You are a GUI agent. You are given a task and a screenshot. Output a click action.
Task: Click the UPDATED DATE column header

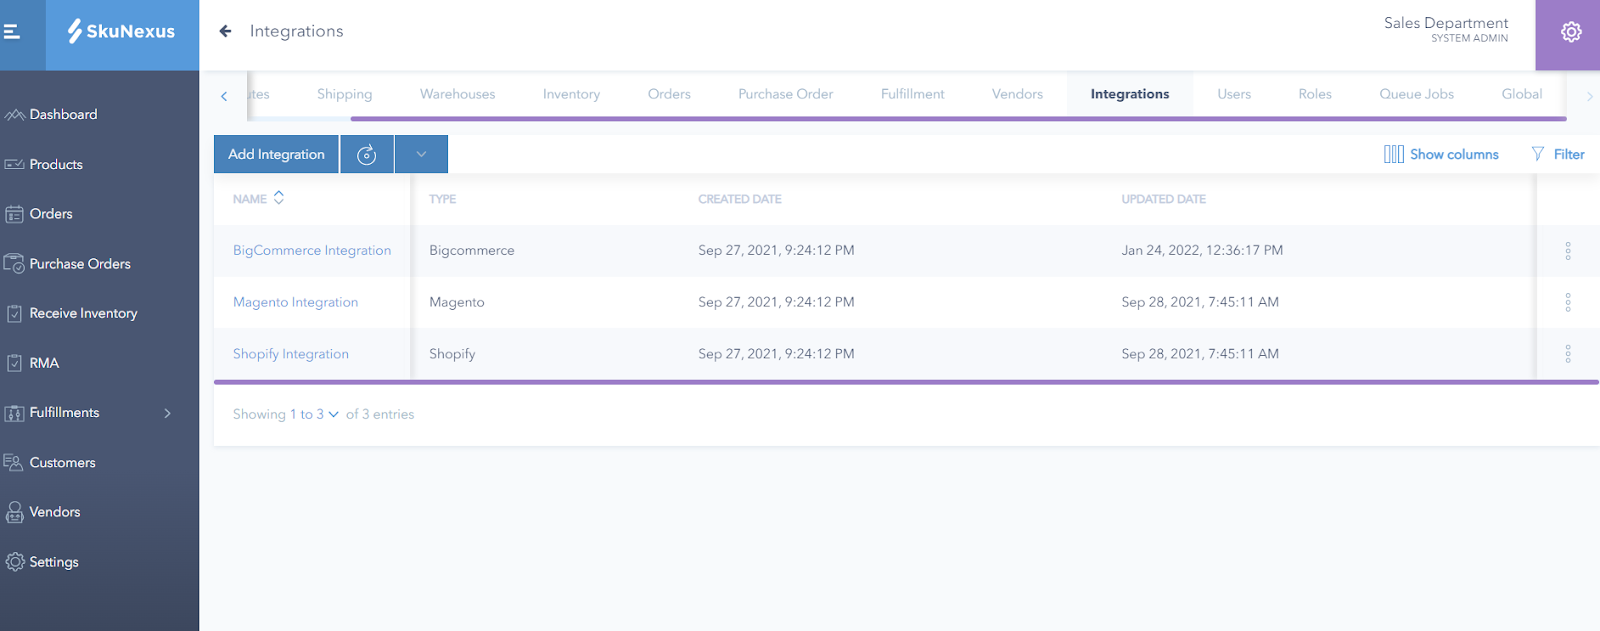pyautogui.click(x=1163, y=199)
